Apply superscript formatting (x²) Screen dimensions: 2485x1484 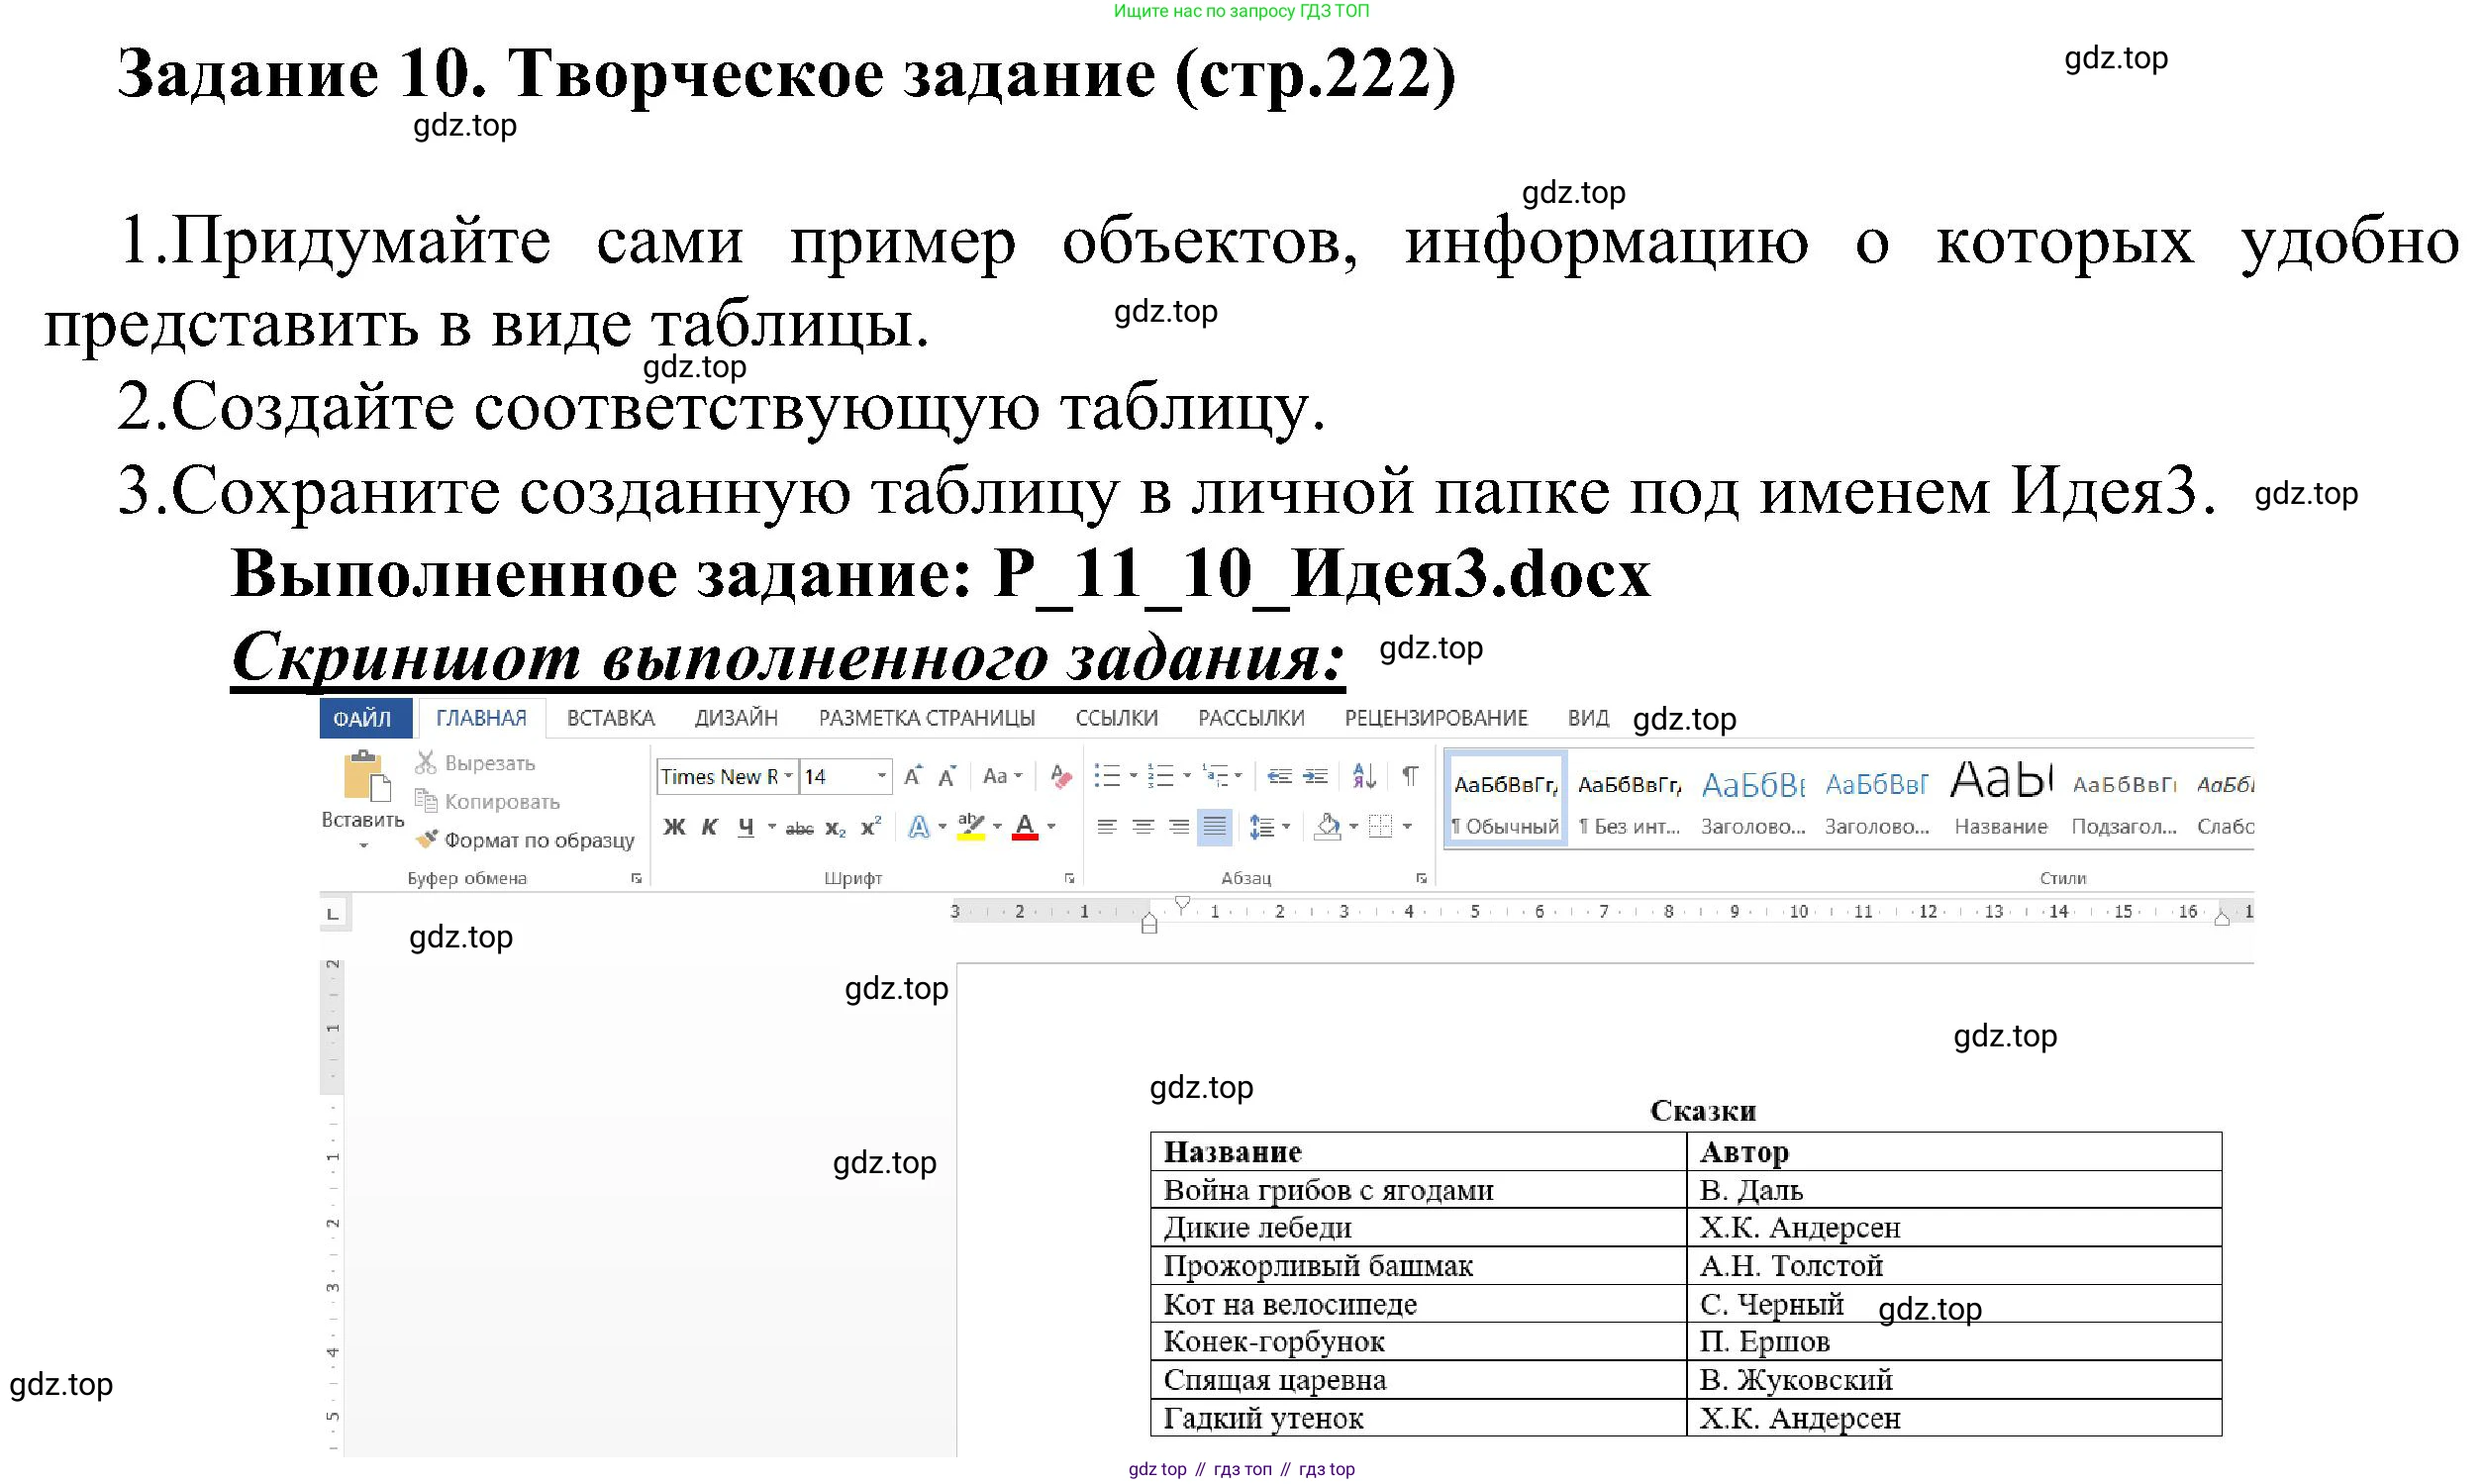click(x=871, y=827)
